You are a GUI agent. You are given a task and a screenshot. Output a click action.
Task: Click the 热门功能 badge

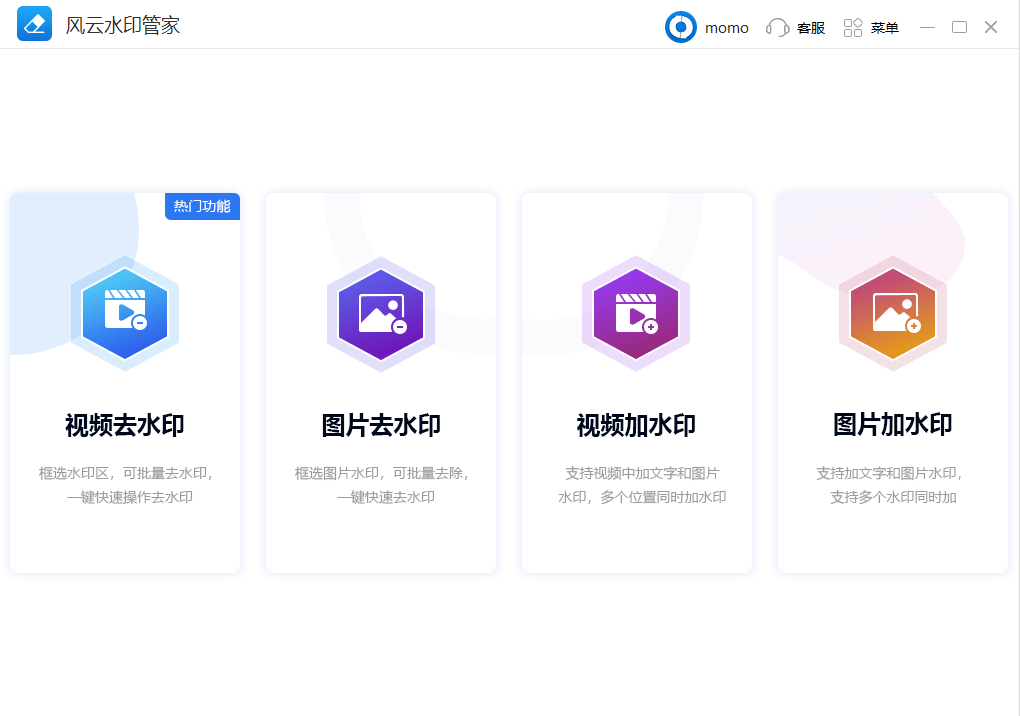(x=202, y=206)
